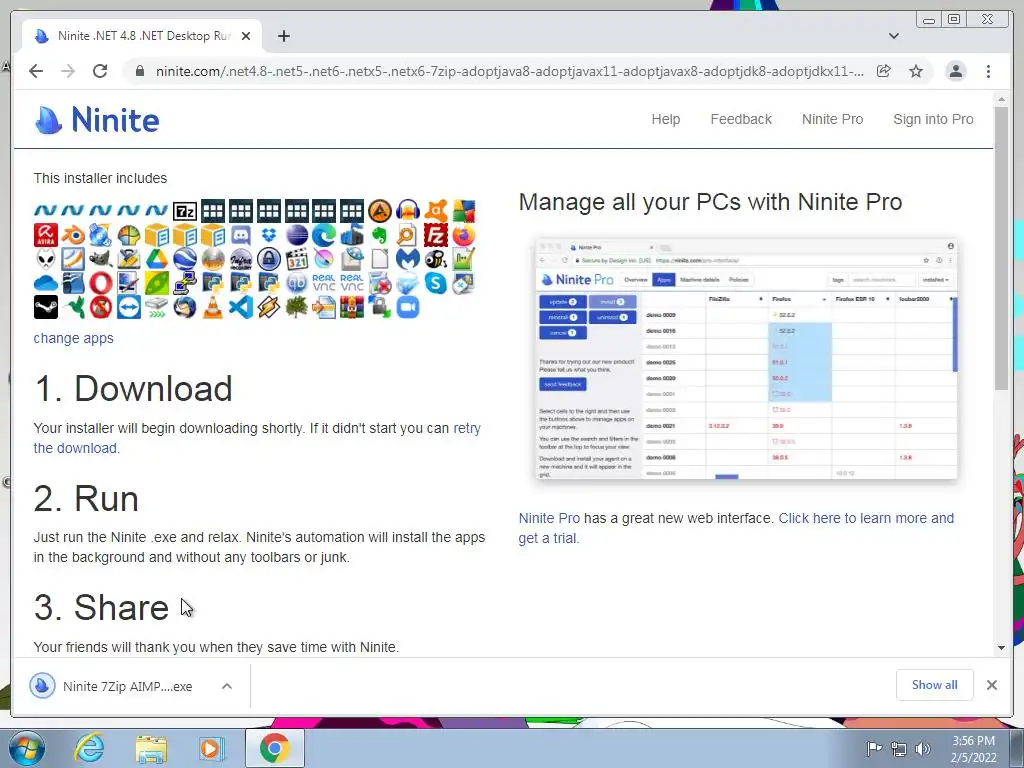
Task: Click Show all downloads
Action: coord(935,685)
